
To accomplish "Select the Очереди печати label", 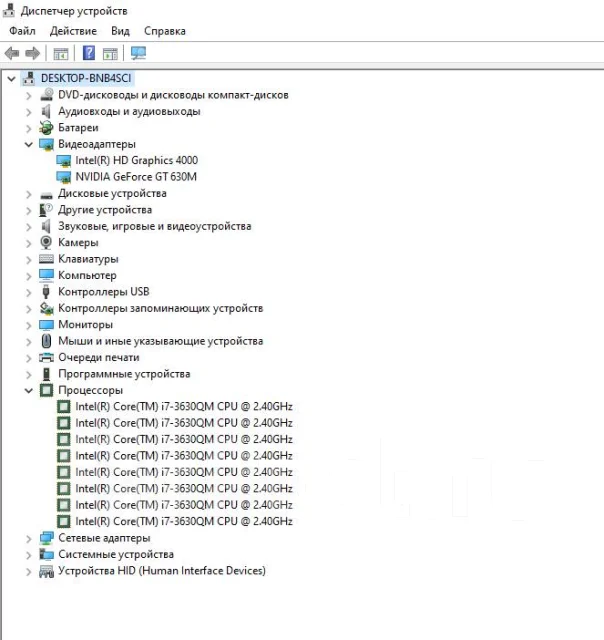I will pos(98,358).
